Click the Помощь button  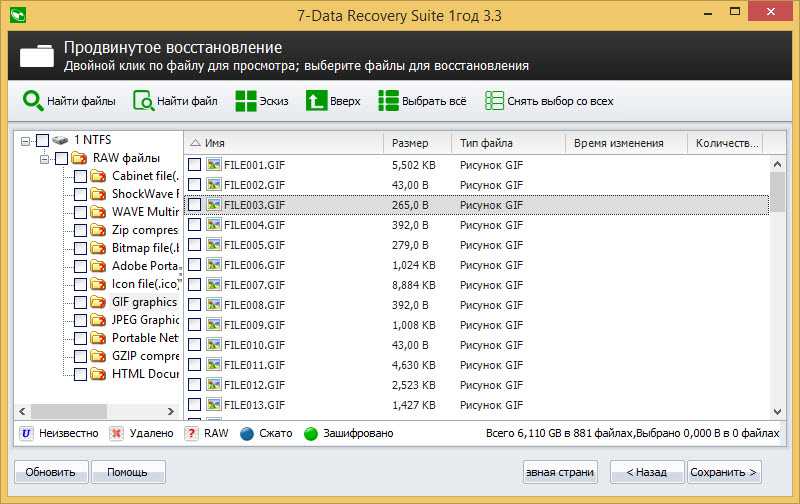point(128,472)
